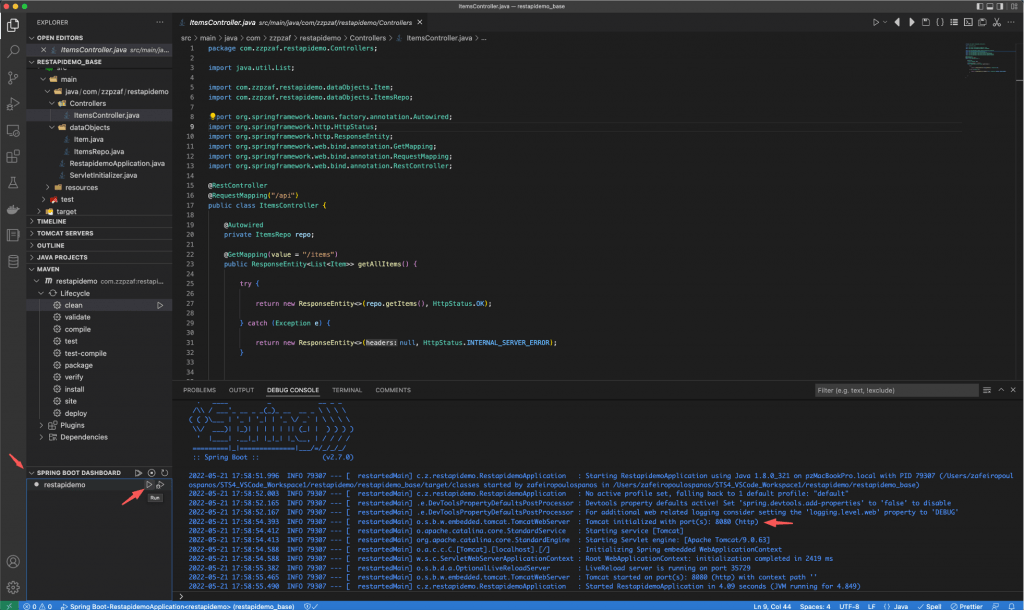
Task: Click the Spell check status bar item
Action: (x=930, y=606)
